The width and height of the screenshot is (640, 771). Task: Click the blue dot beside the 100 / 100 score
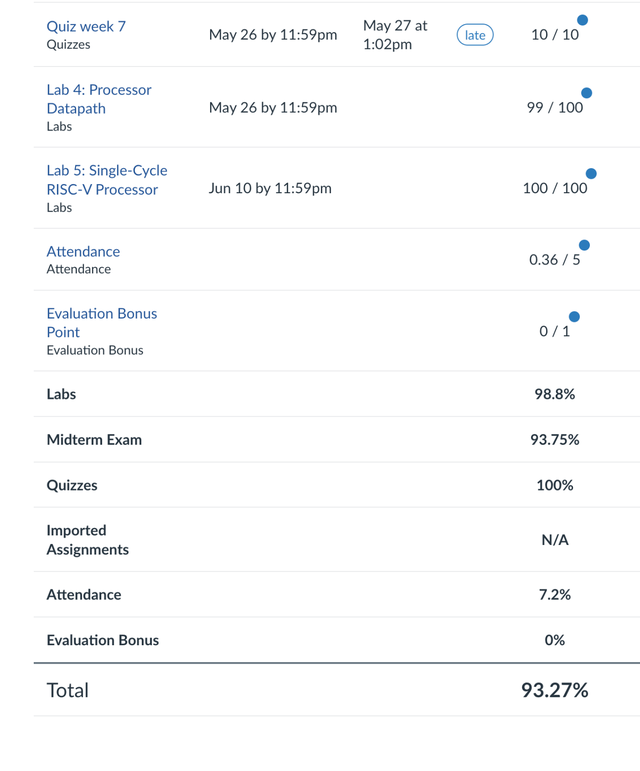coord(591,174)
